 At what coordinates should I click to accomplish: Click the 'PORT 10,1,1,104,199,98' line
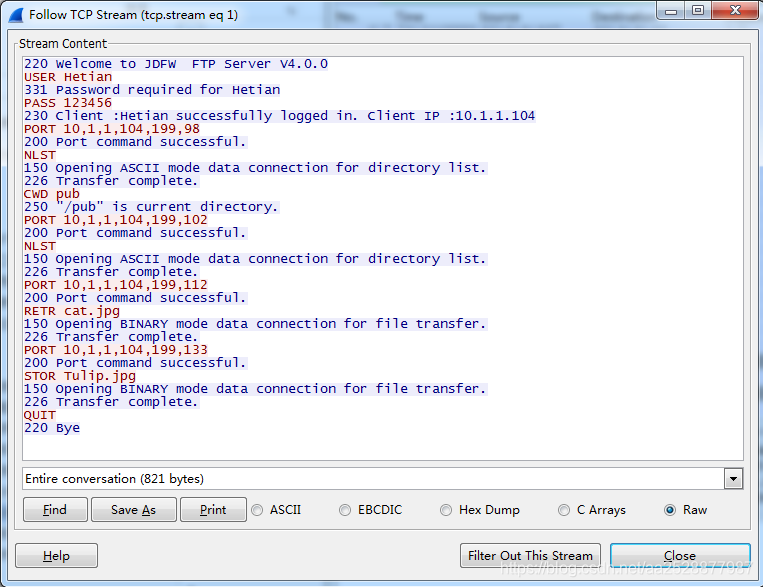[112, 129]
